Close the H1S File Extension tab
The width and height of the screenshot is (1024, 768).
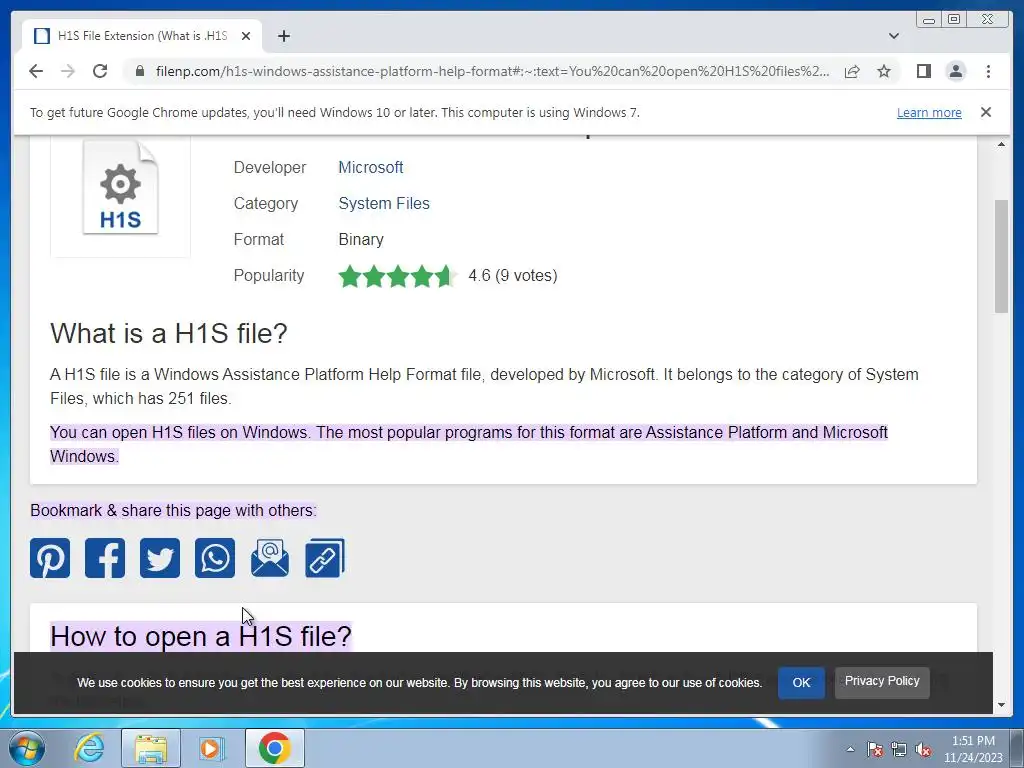(x=246, y=36)
